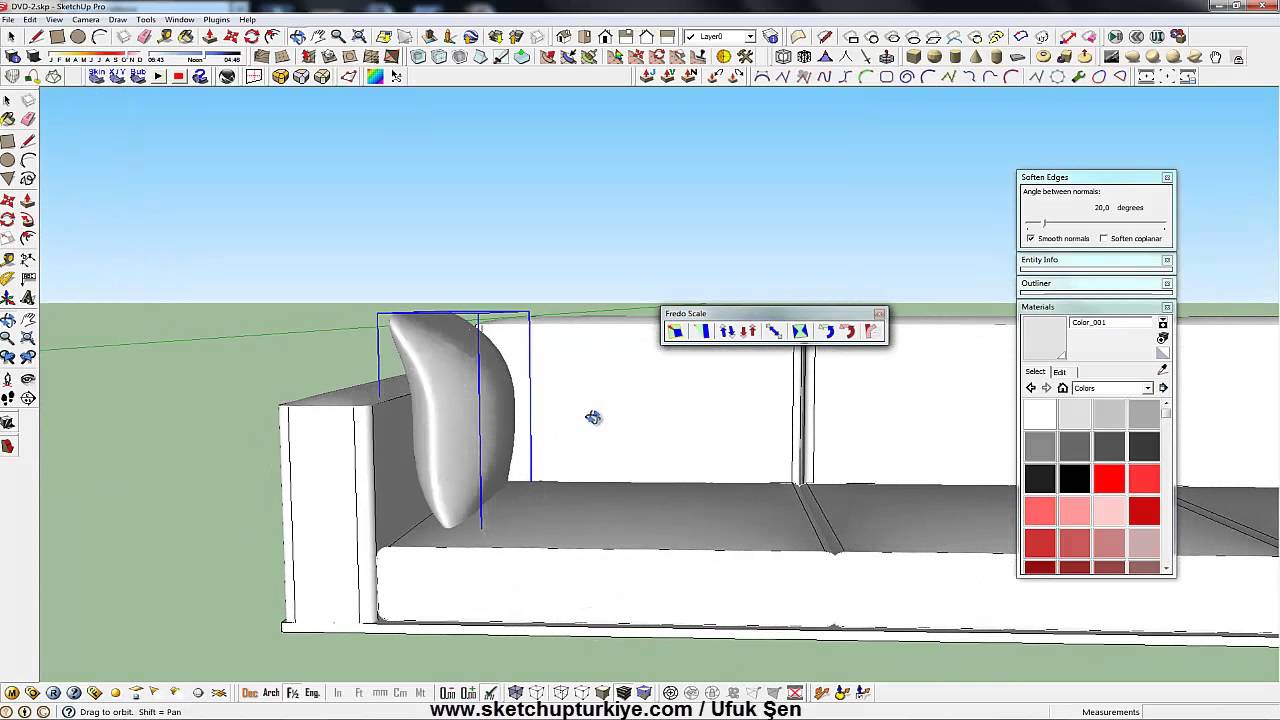The image size is (1280, 720).
Task: Click the Color_001 material name field
Action: point(1111,323)
